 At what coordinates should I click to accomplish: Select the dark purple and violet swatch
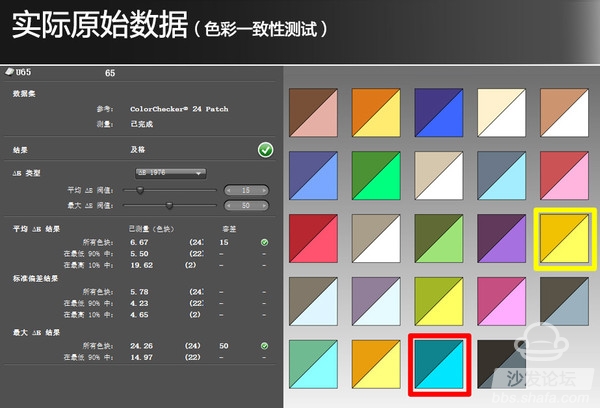coord(502,238)
